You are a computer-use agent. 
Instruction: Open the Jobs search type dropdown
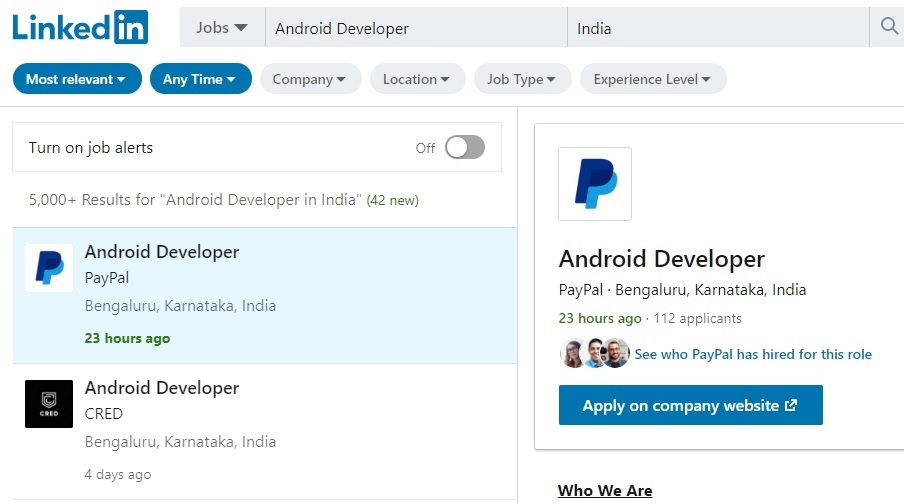[x=222, y=28]
